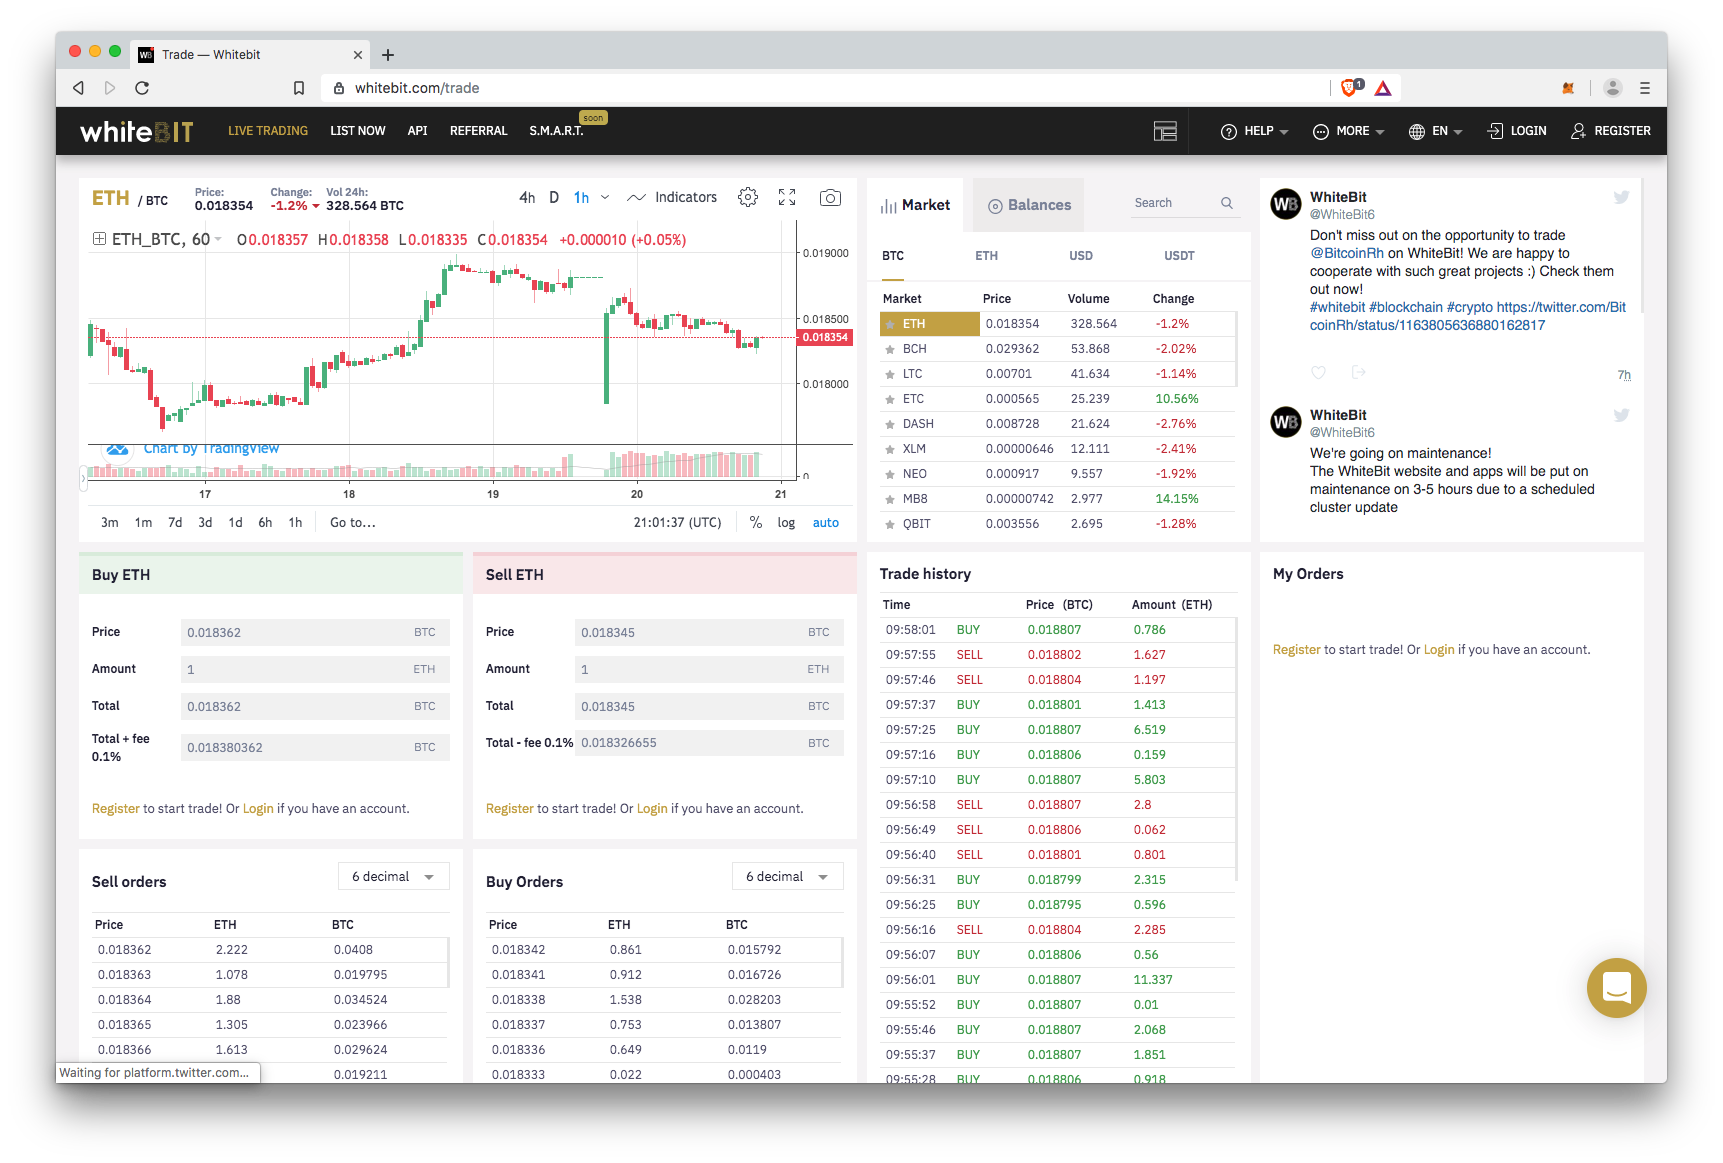Open HELP dropdown menu

tap(1255, 131)
